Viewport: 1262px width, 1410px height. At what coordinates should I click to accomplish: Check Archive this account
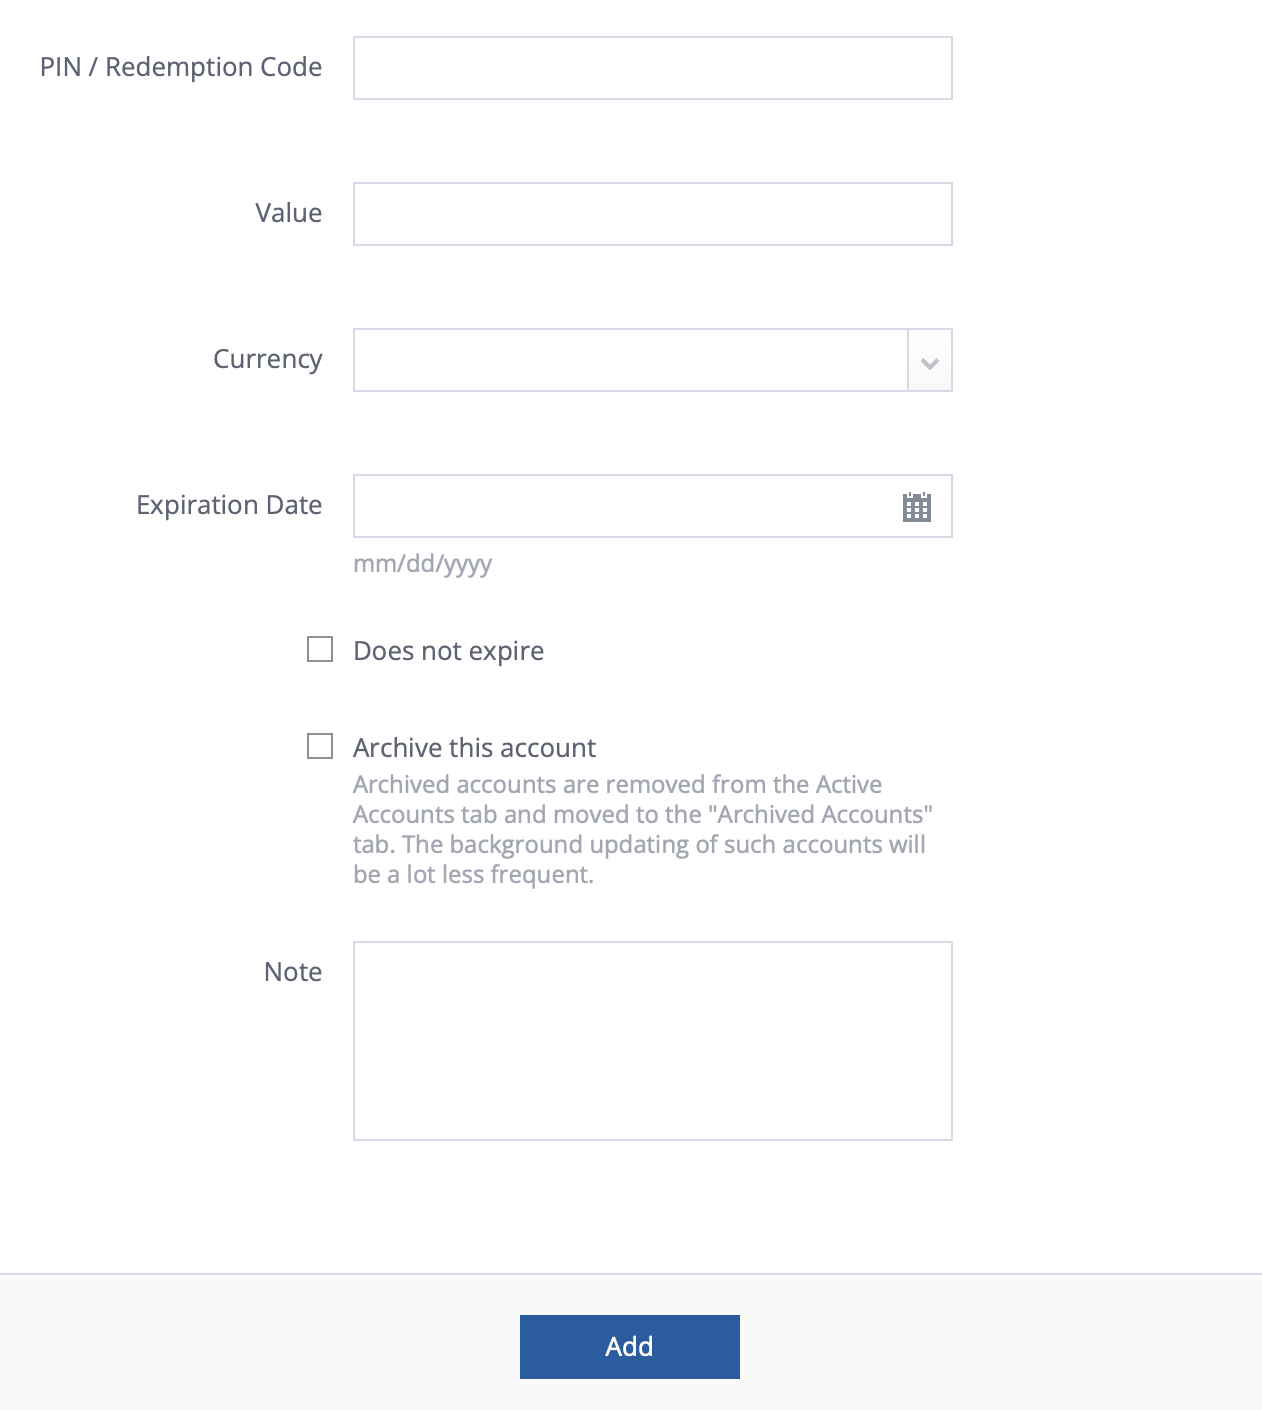[x=320, y=745]
